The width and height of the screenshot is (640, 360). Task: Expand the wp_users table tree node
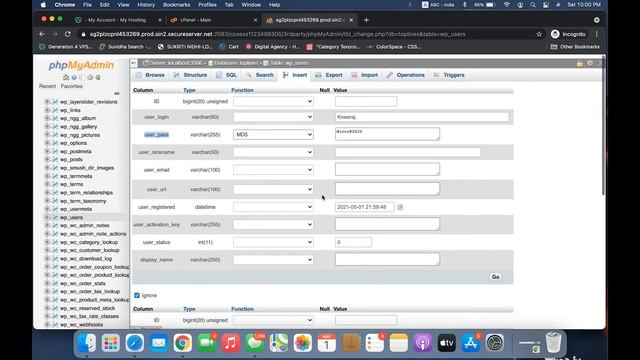pyautogui.click(x=47, y=217)
